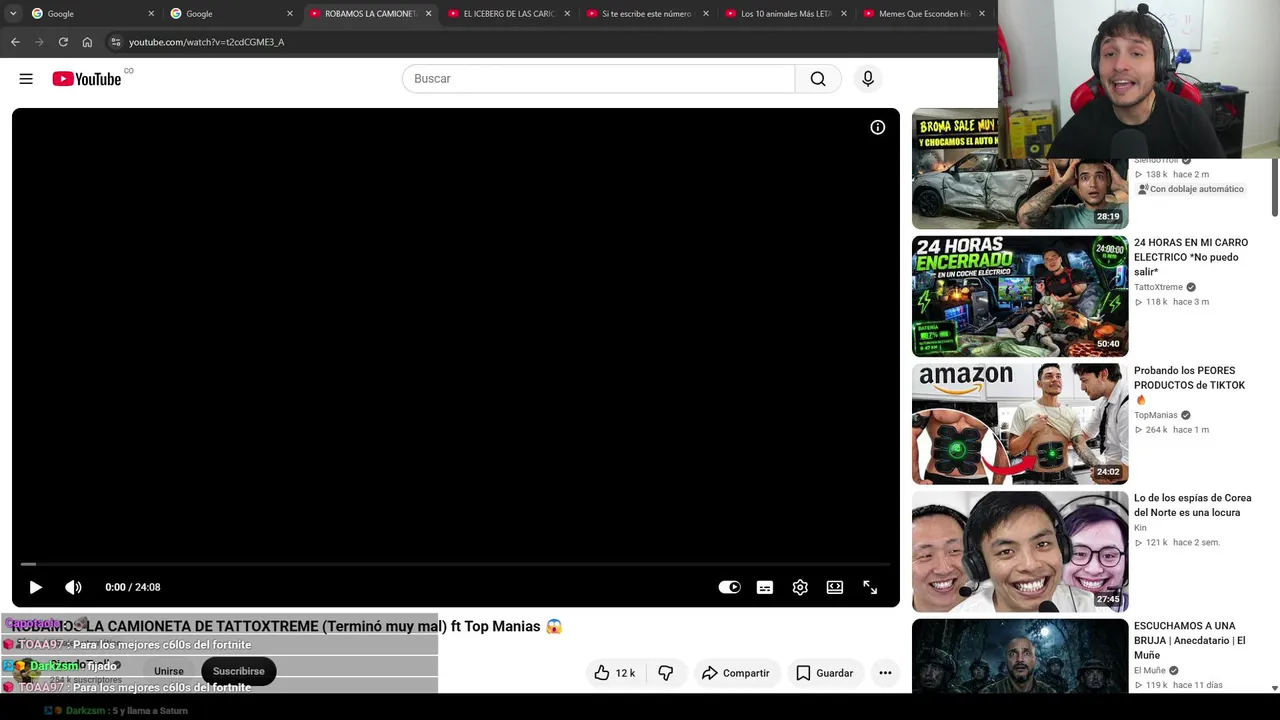
Task: Visit the El Muñe channel name
Action: [1150, 671]
